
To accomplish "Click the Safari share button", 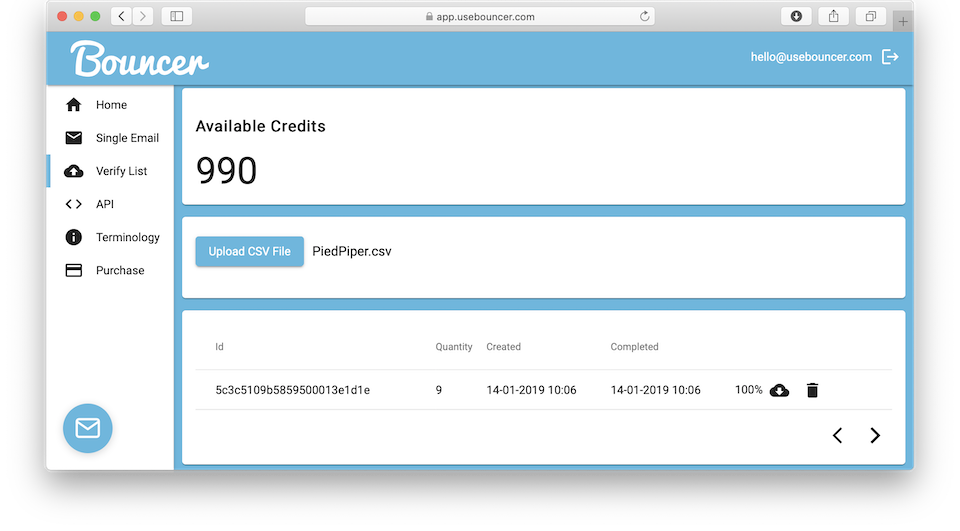I will click(x=833, y=17).
